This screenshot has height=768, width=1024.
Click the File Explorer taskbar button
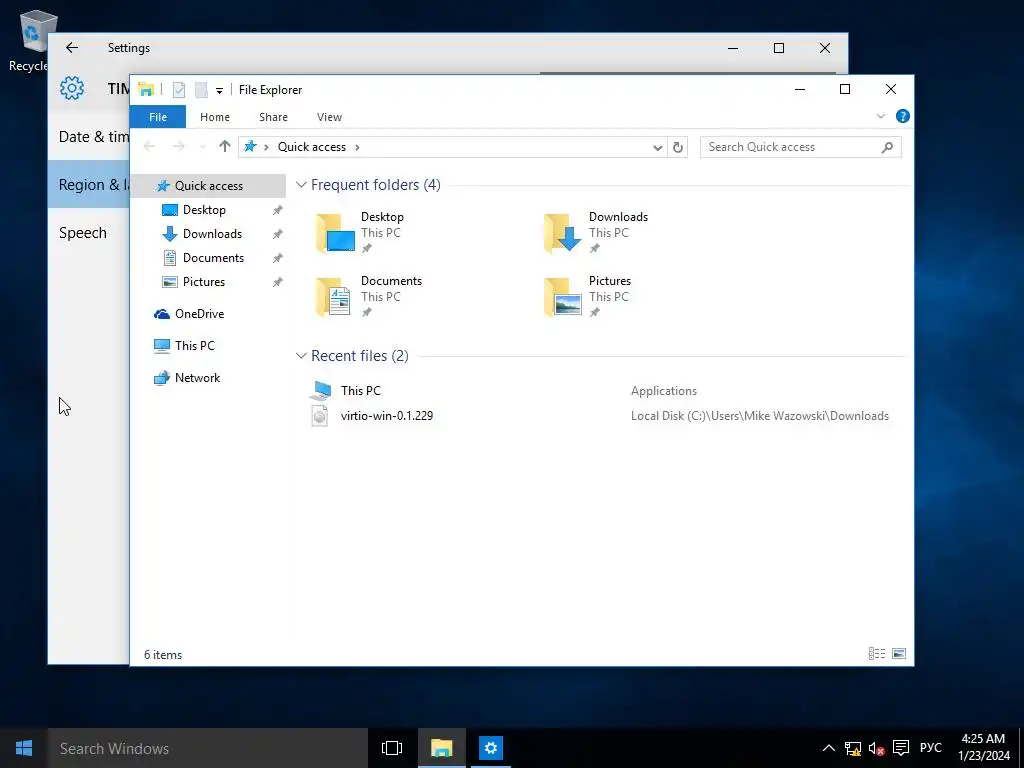point(441,748)
